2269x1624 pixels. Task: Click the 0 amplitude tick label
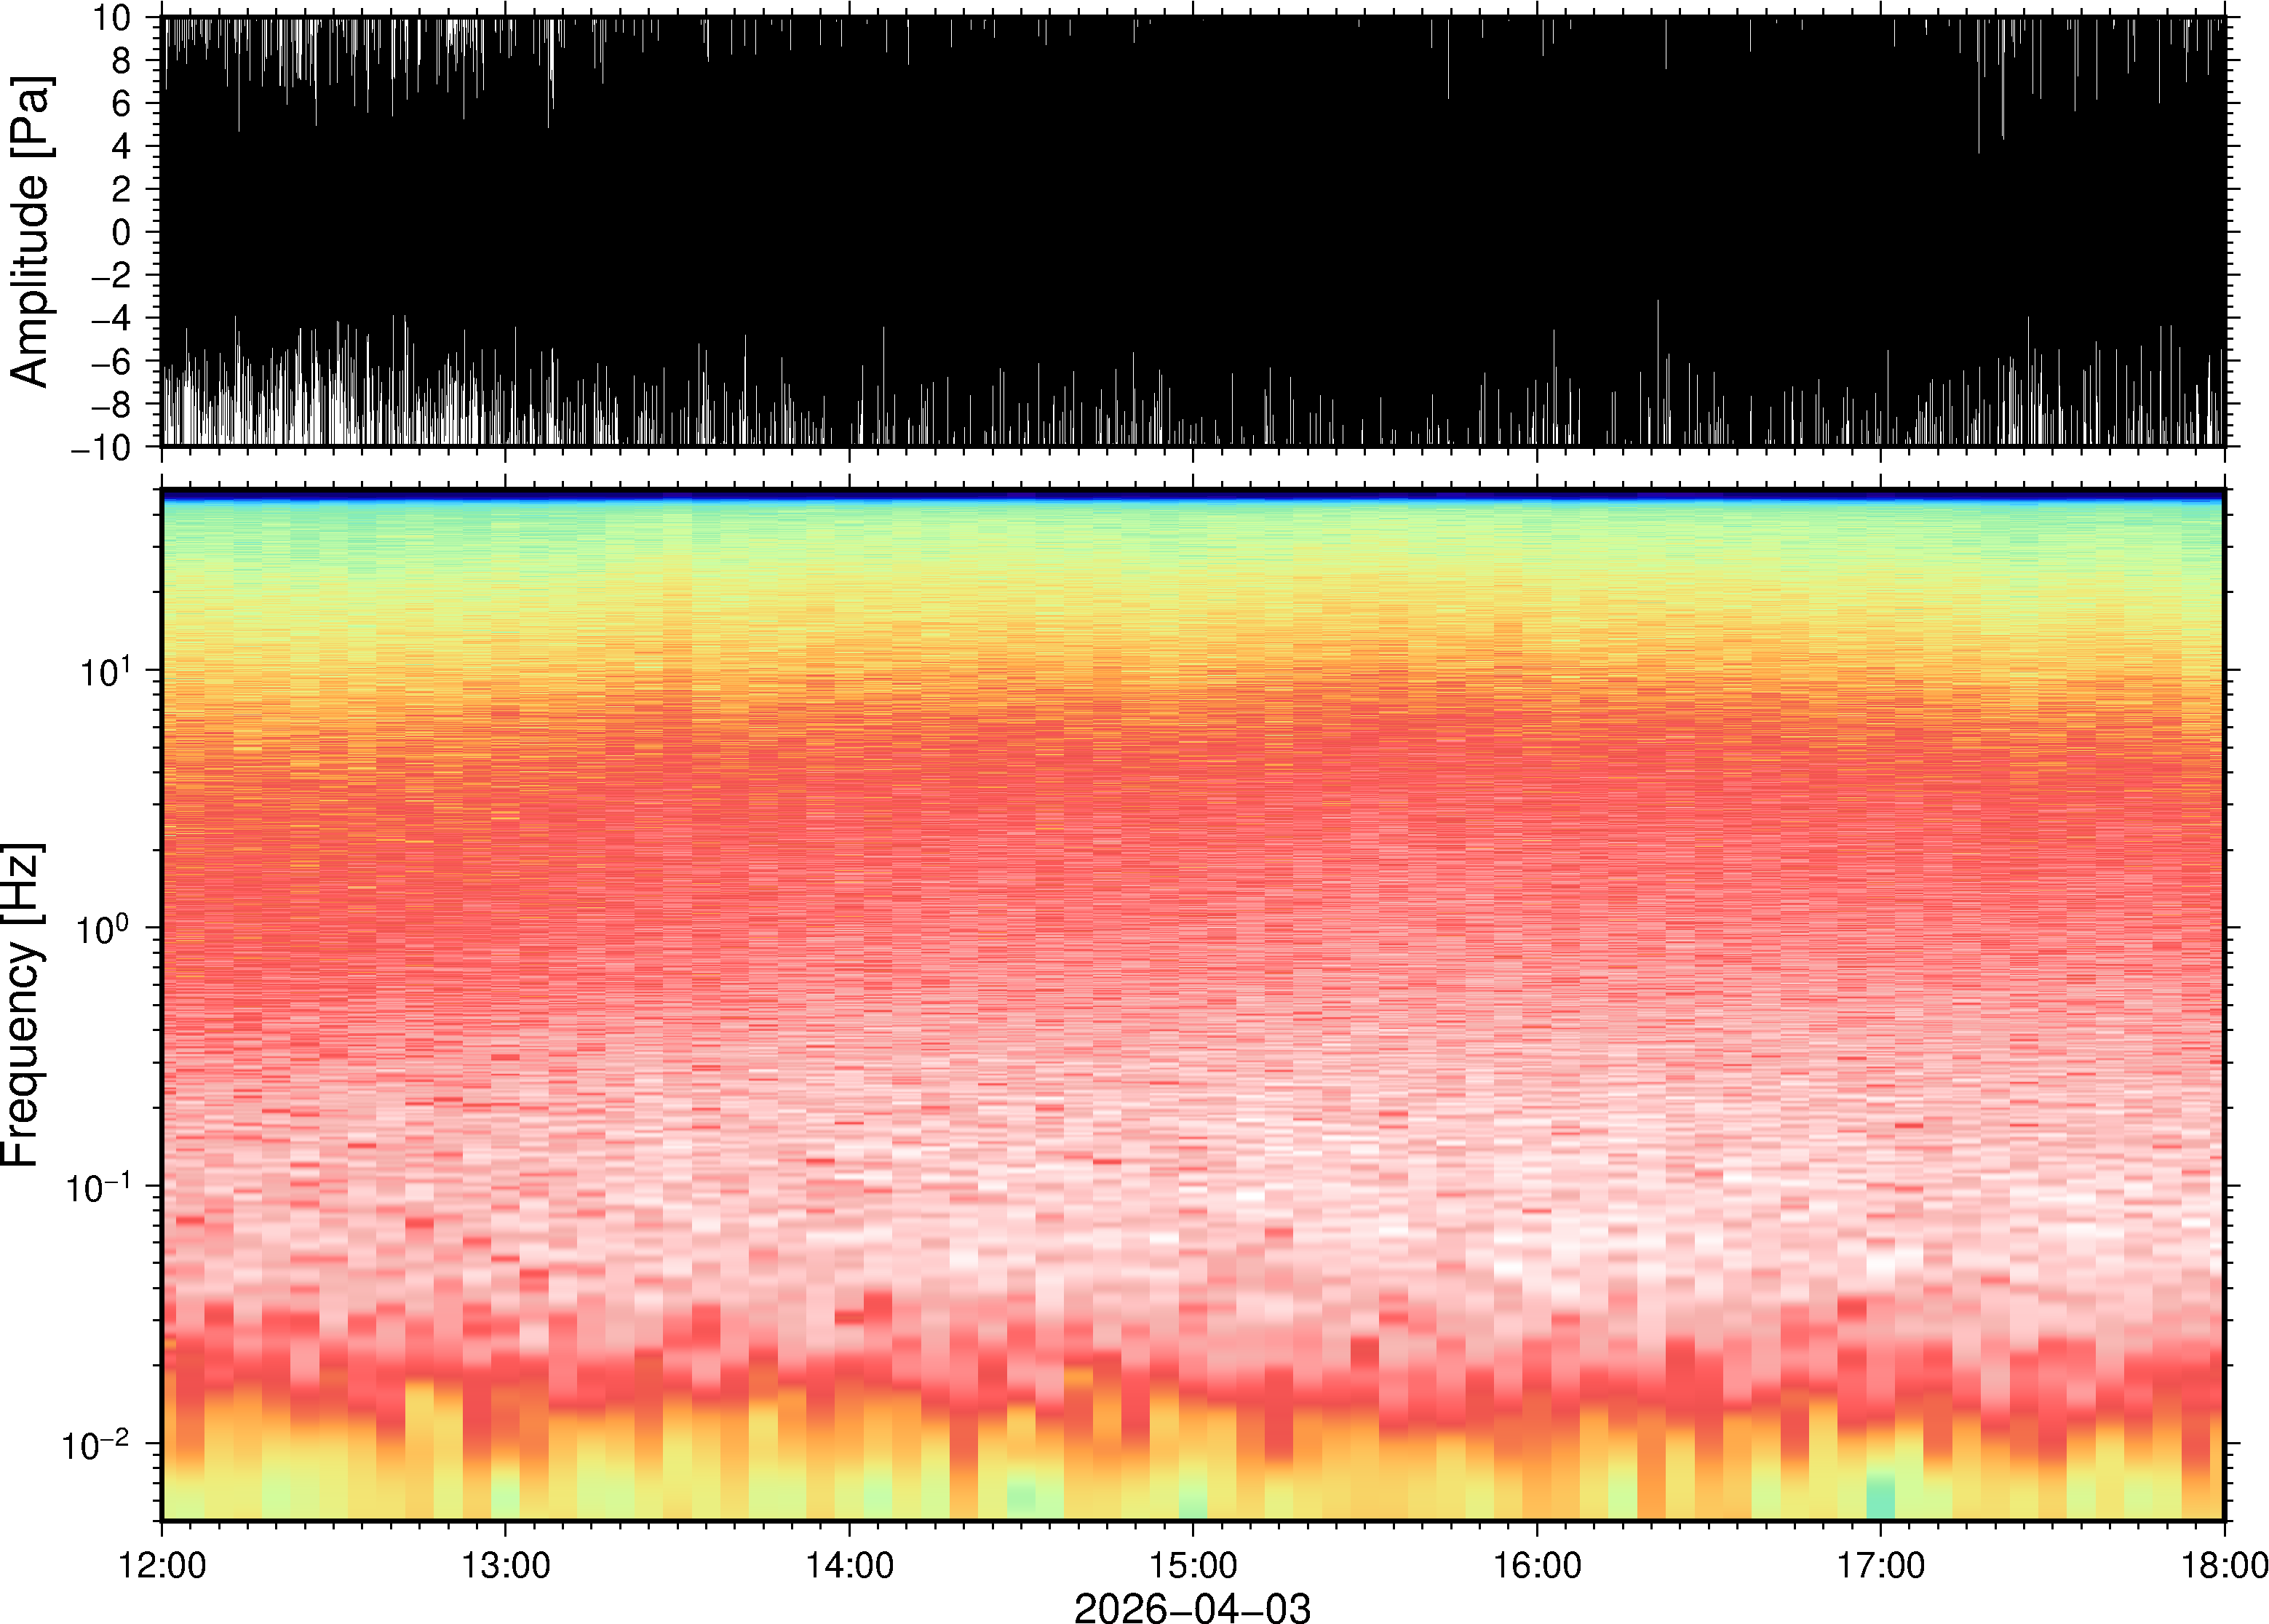tap(122, 232)
